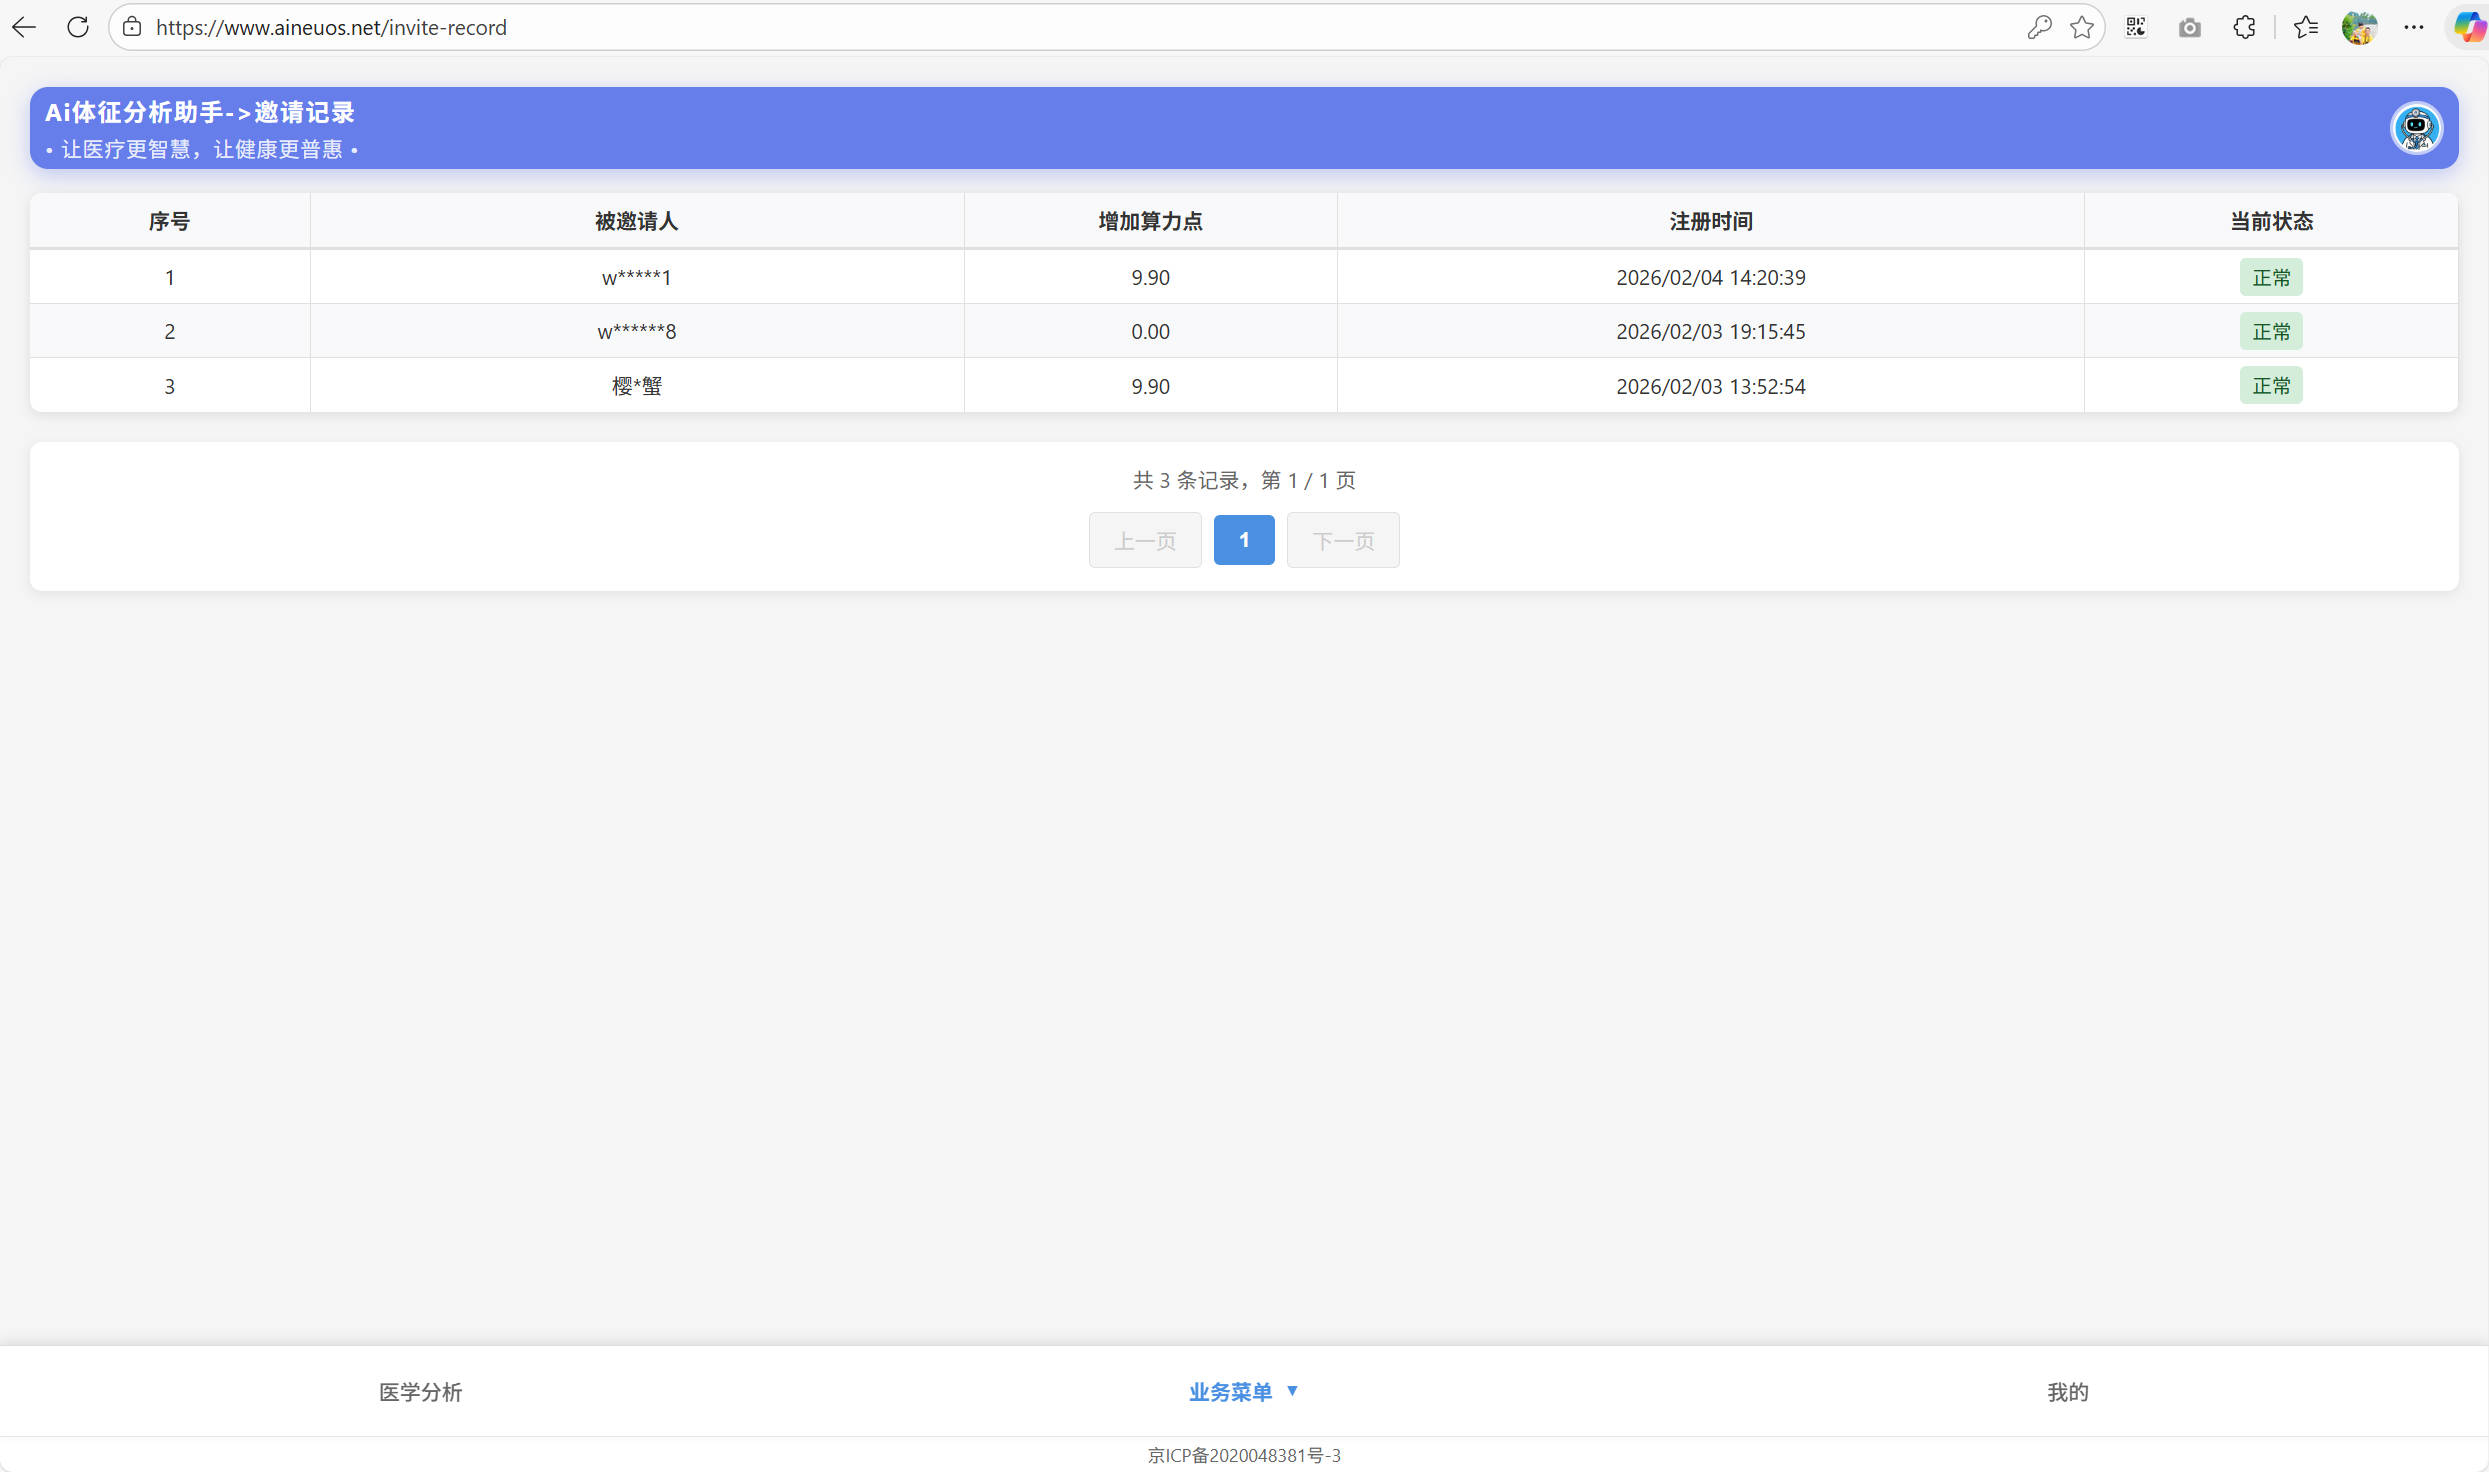Click the 下一页 button

point(1343,541)
